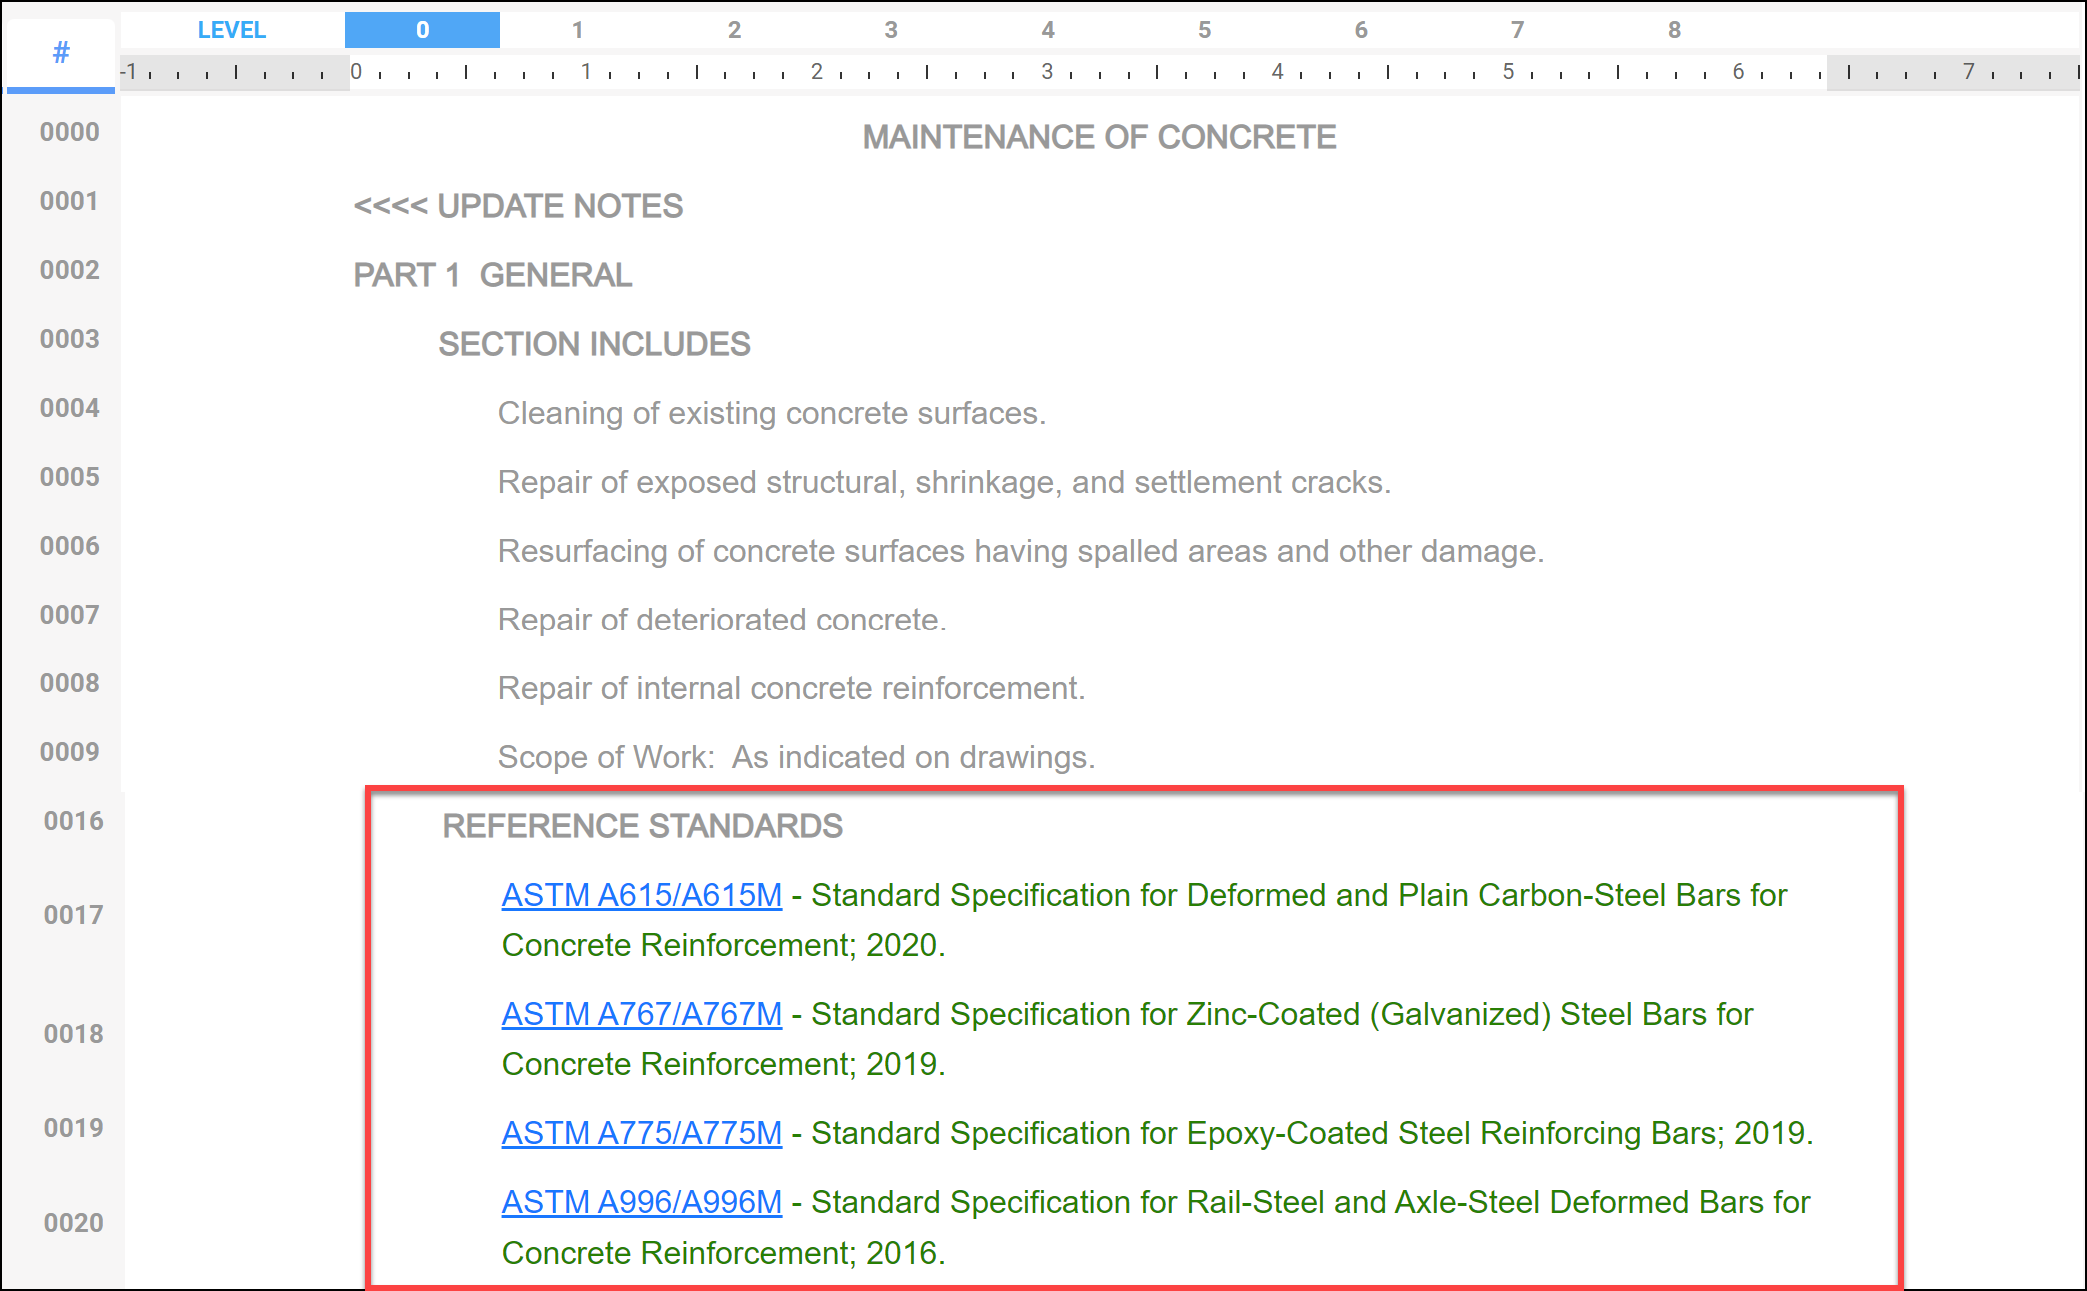Select the # column header tab
Viewport: 2087px width, 1291px height.
pos(61,54)
